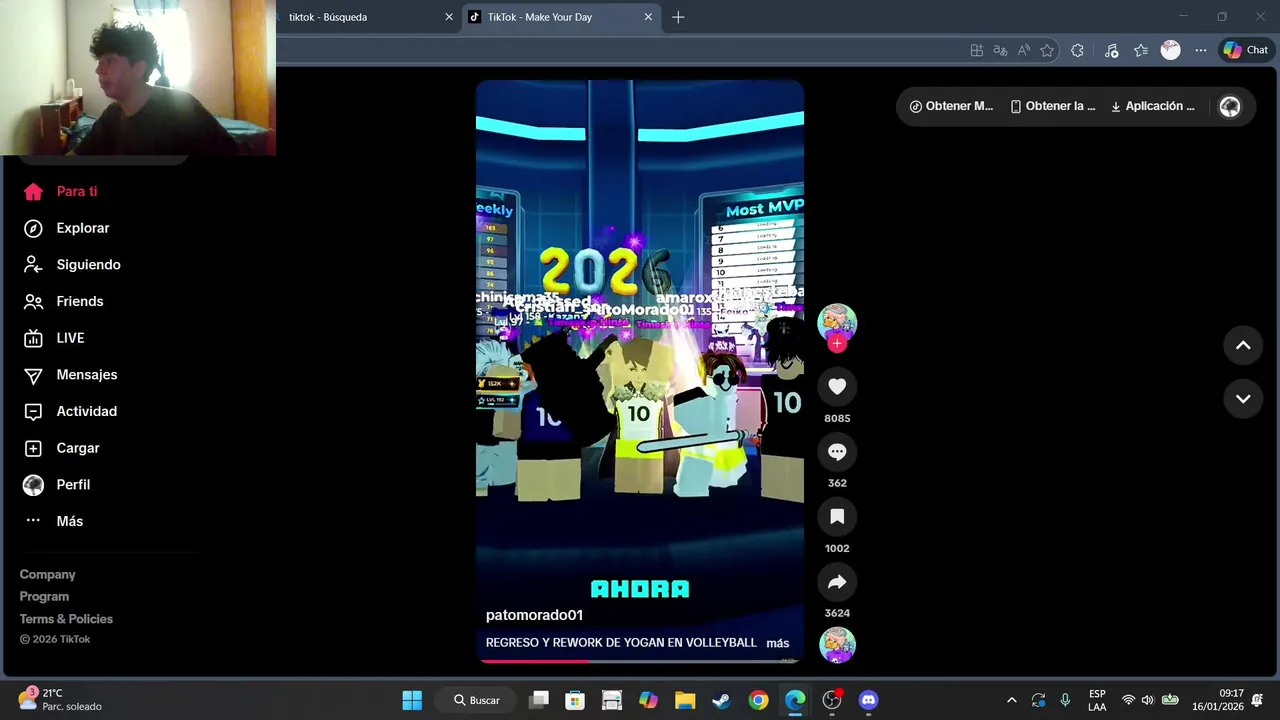Open the address bar apps icon
The width and height of the screenshot is (1280, 720).
tap(977, 50)
